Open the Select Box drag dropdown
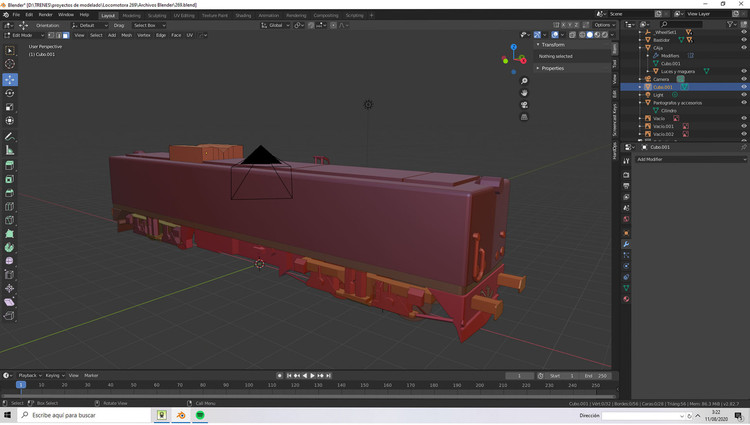This screenshot has height=425, width=750. 147,25
